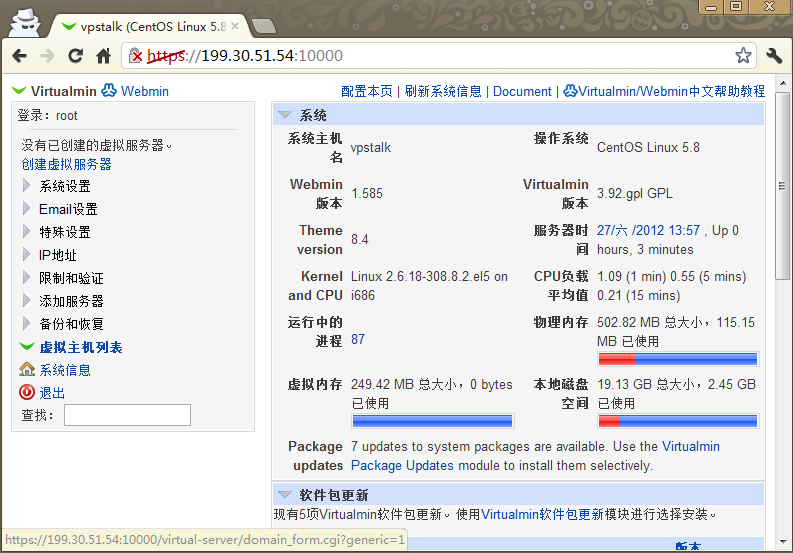The image size is (793, 553).
Task: Click the Virtualmin green check logo
Action: [19, 91]
